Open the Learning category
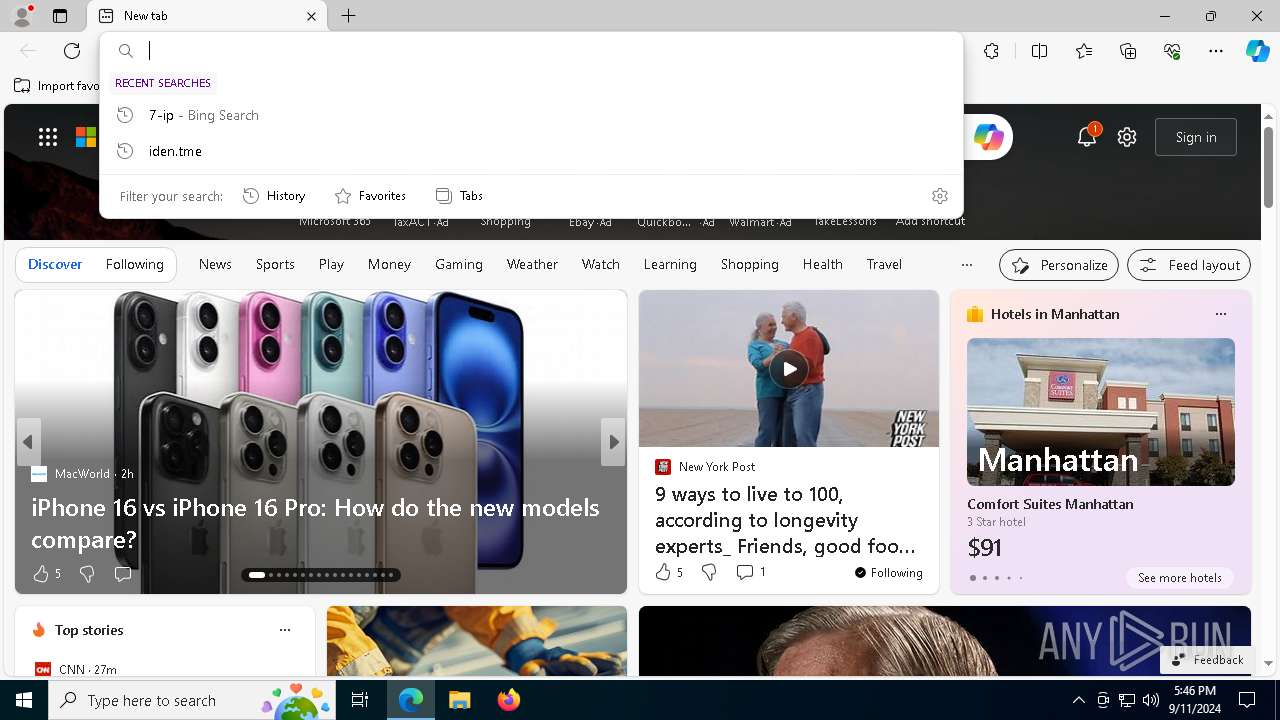 [670, 264]
